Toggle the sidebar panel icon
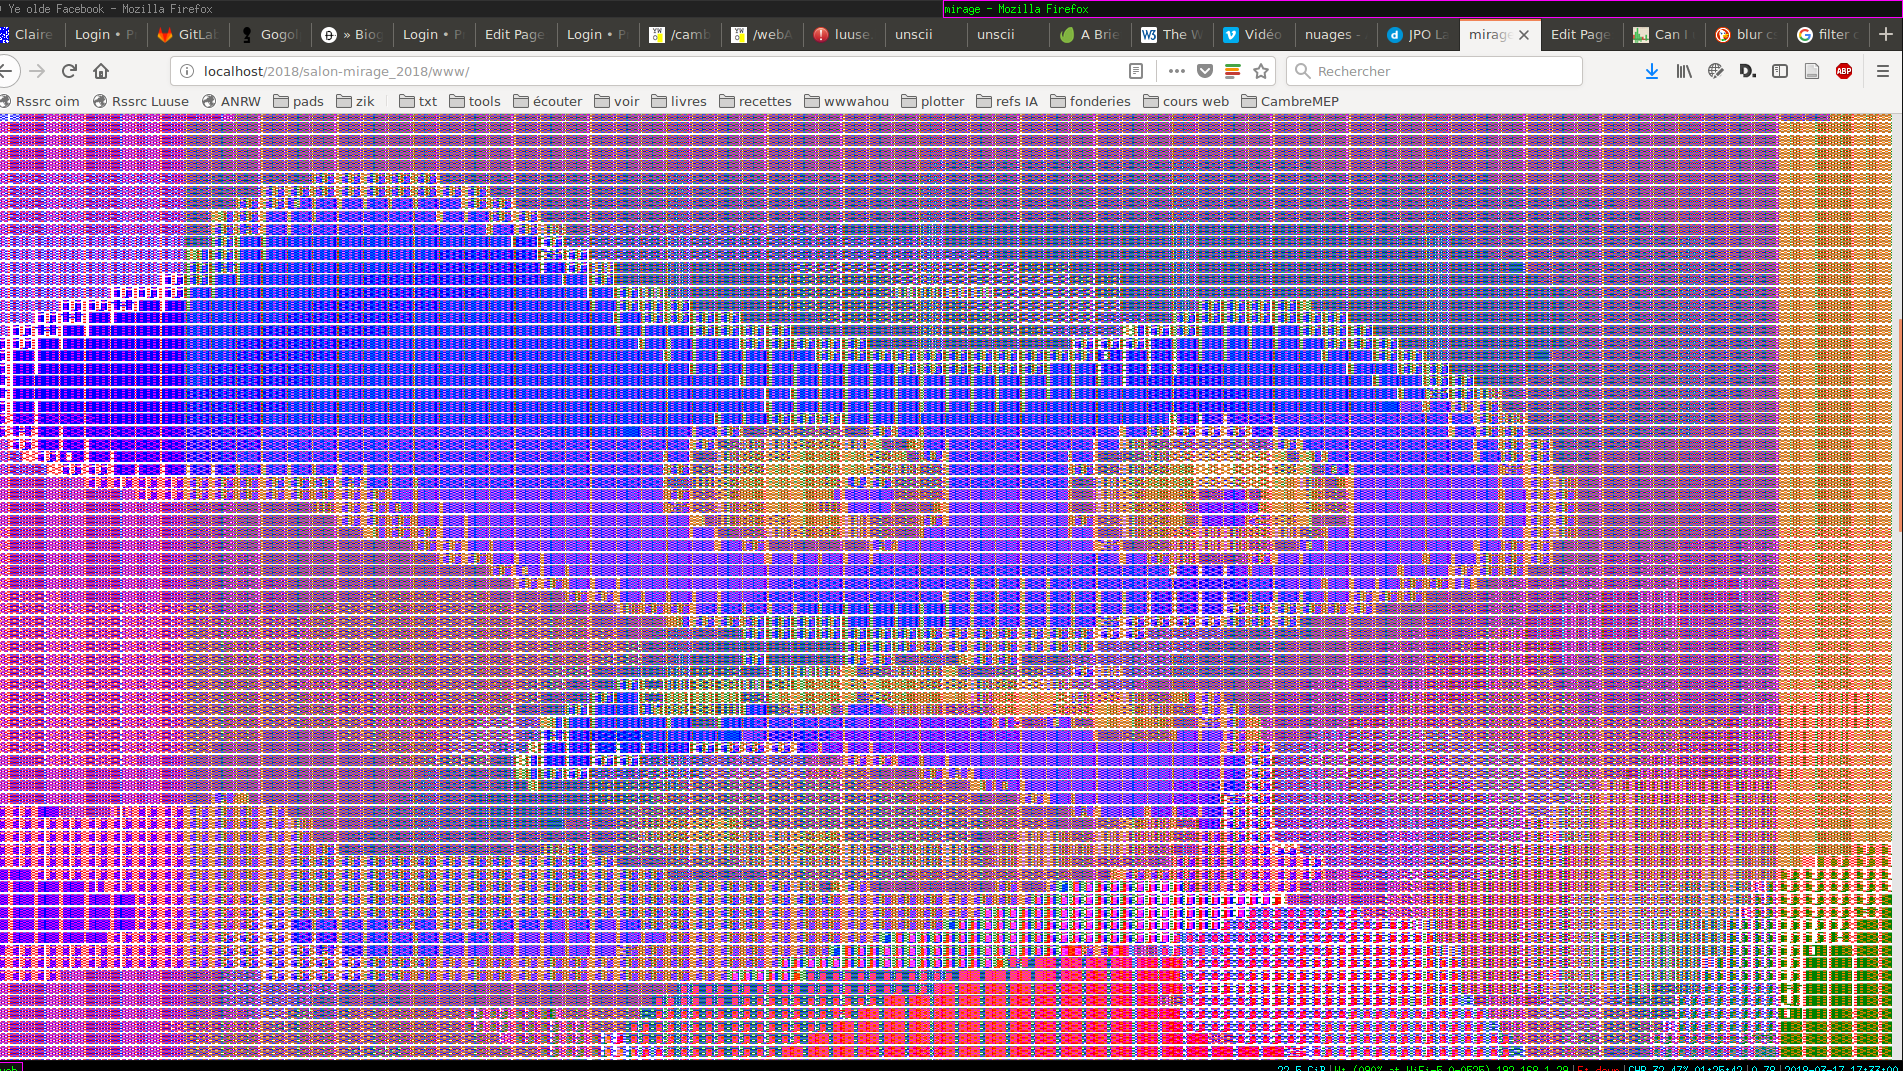The width and height of the screenshot is (1903, 1071). coord(1780,71)
